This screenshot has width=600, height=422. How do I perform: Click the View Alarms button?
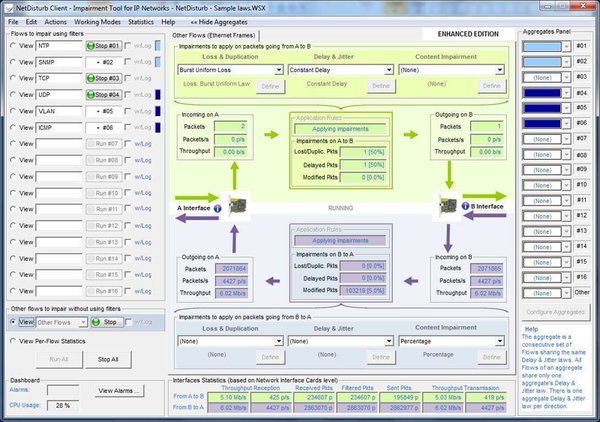pos(119,391)
